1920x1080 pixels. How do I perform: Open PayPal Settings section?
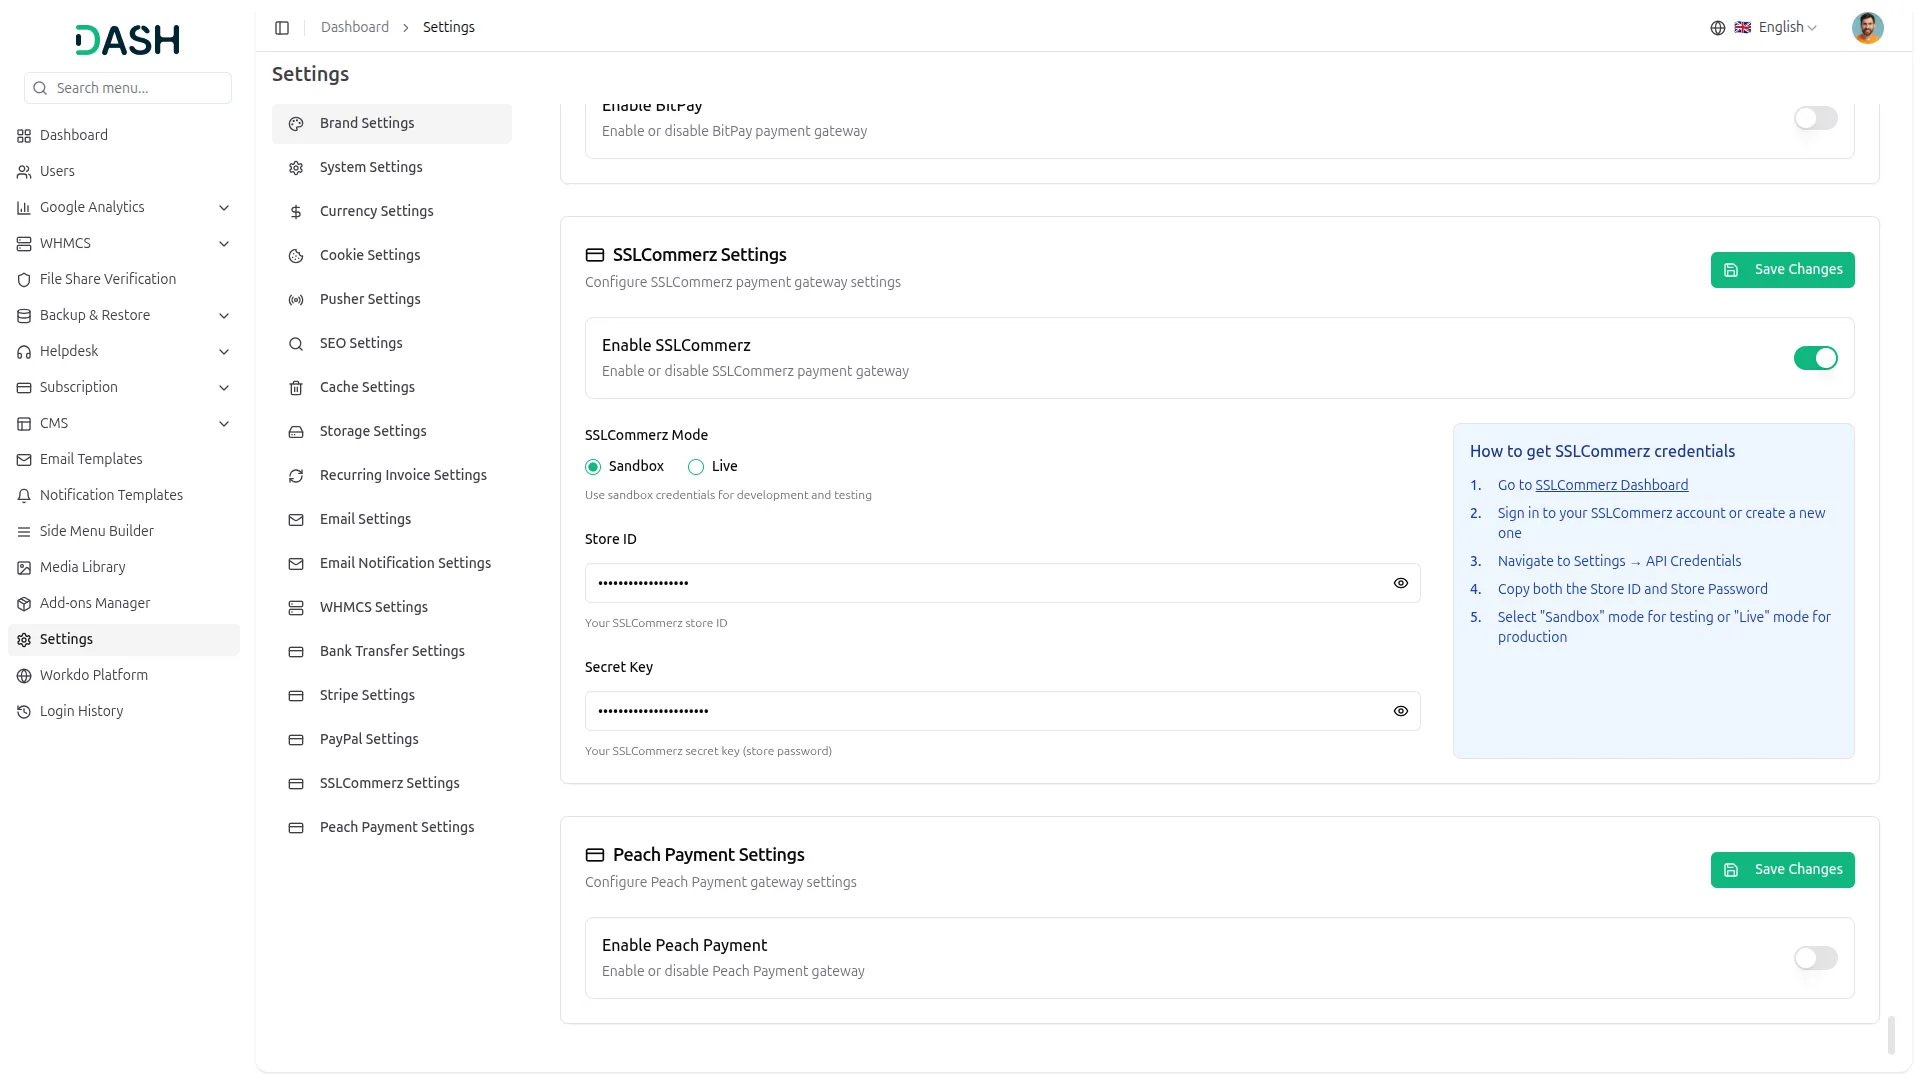pos(392,740)
